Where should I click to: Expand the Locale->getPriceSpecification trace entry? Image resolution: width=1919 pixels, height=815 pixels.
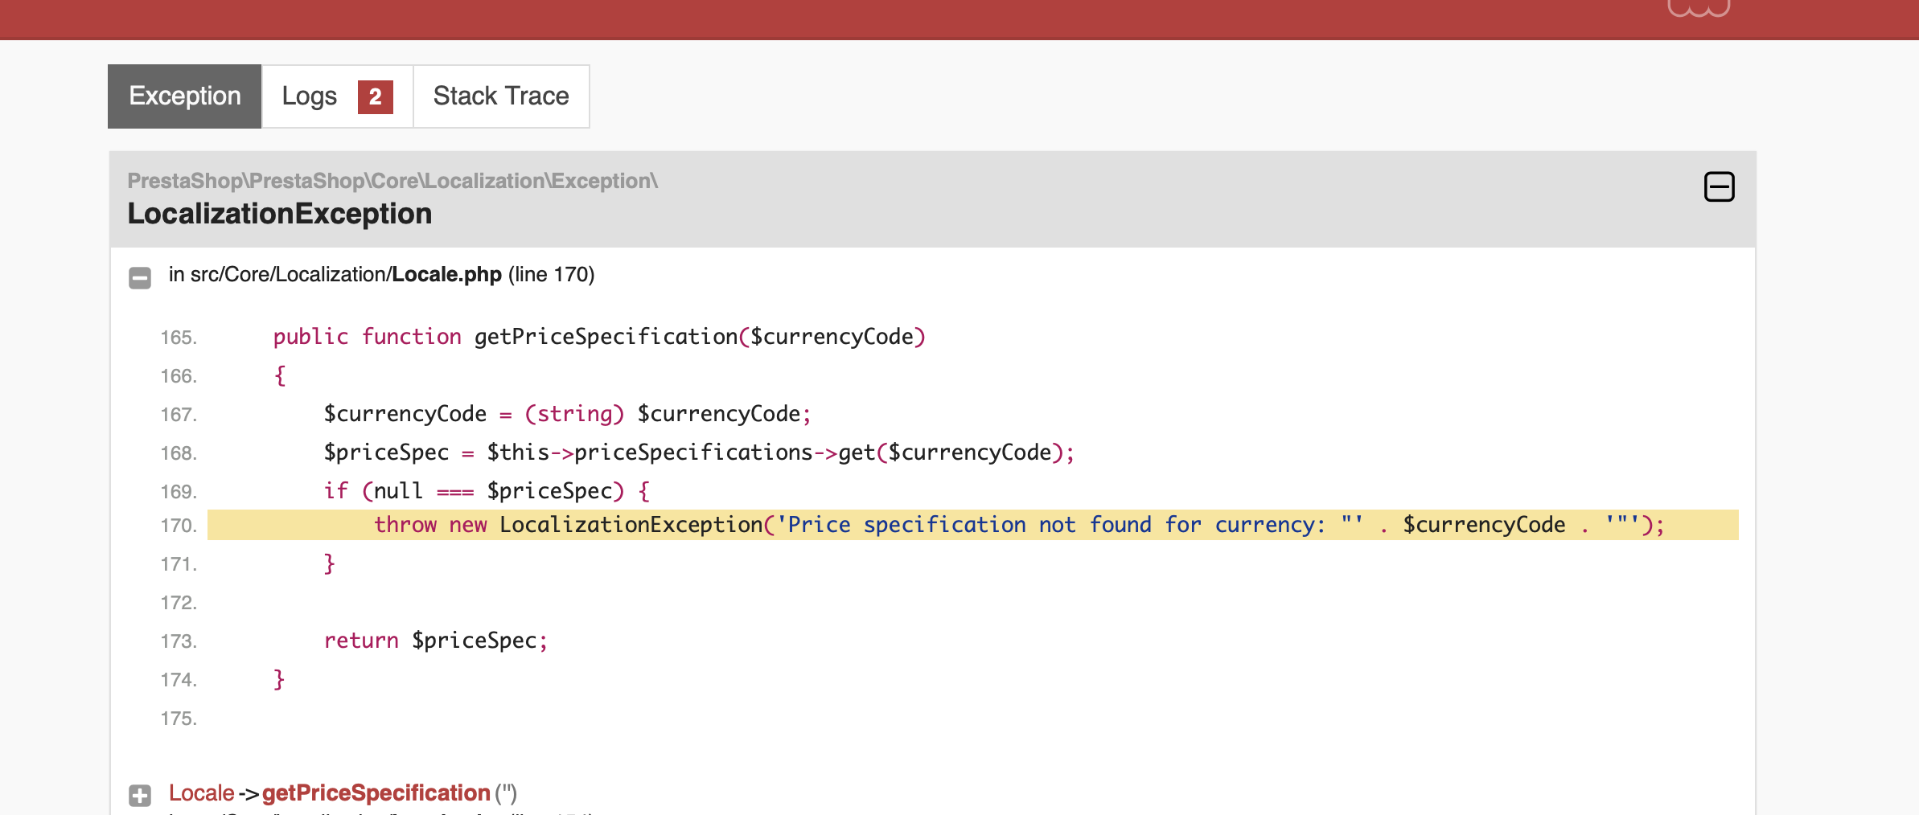(140, 795)
